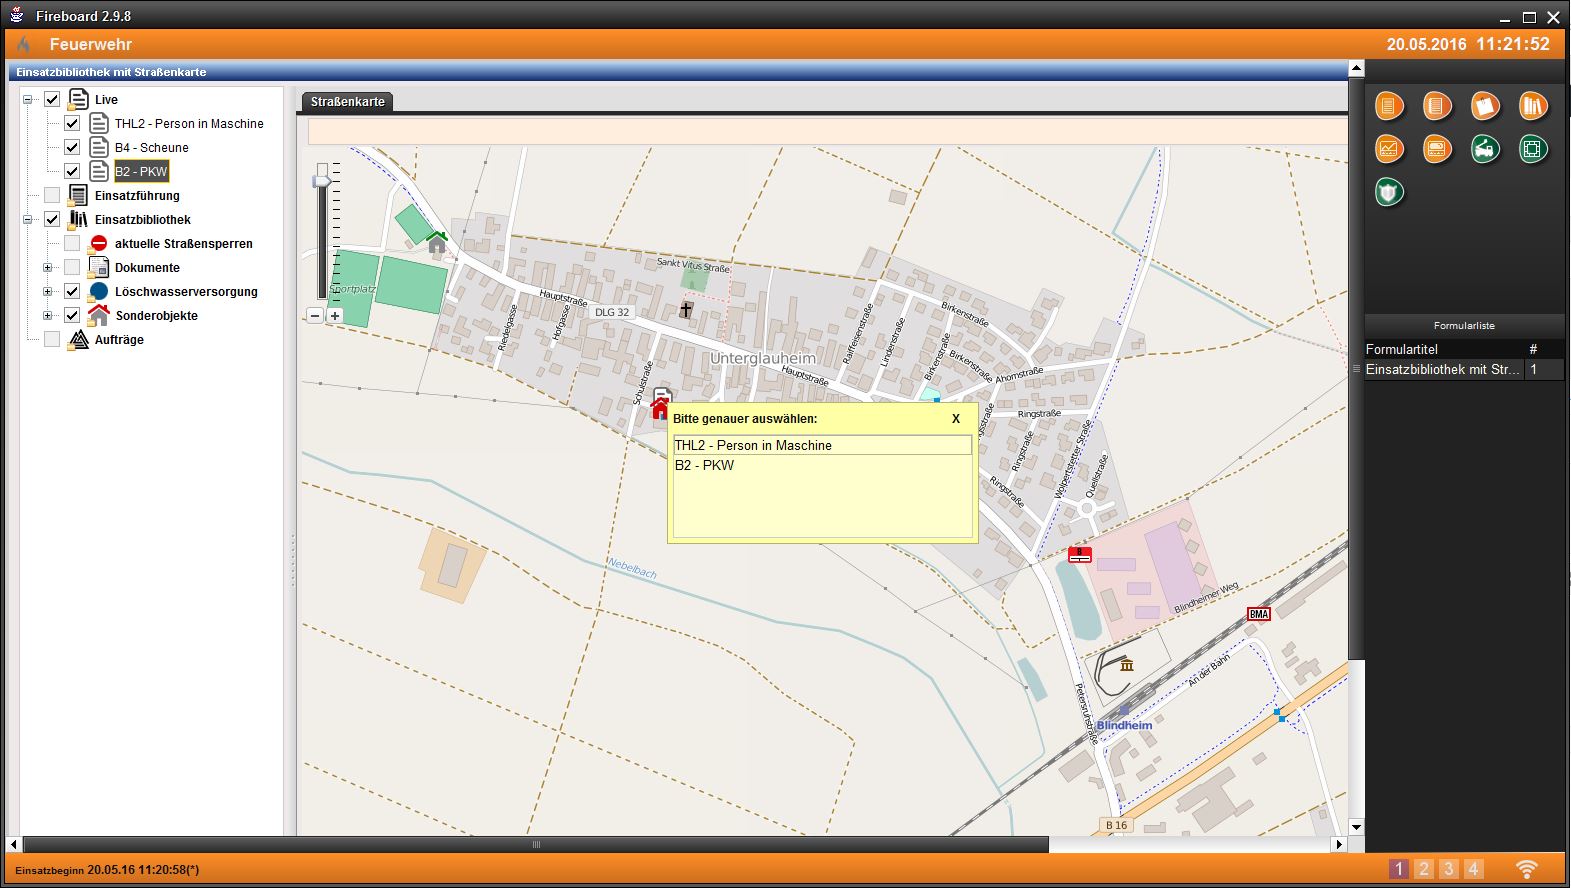Screen dimensions: 1571x888
Task: Select the B4 - Scheune tree item
Action: click(151, 147)
